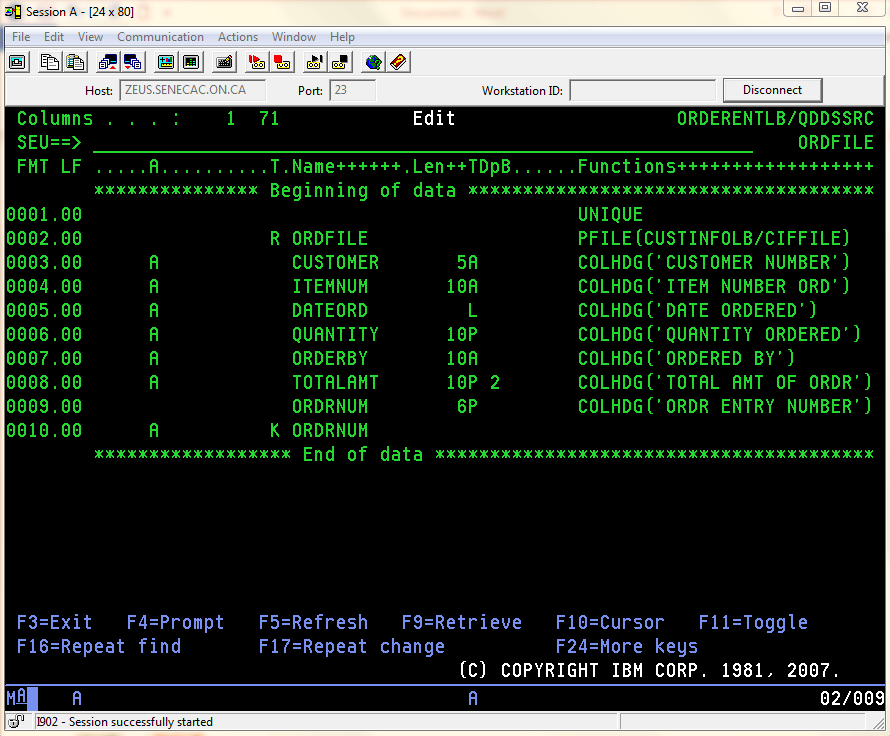Screen dimensions: 890x736
Task: Copy selected text to the clipboard
Action: click(49, 62)
